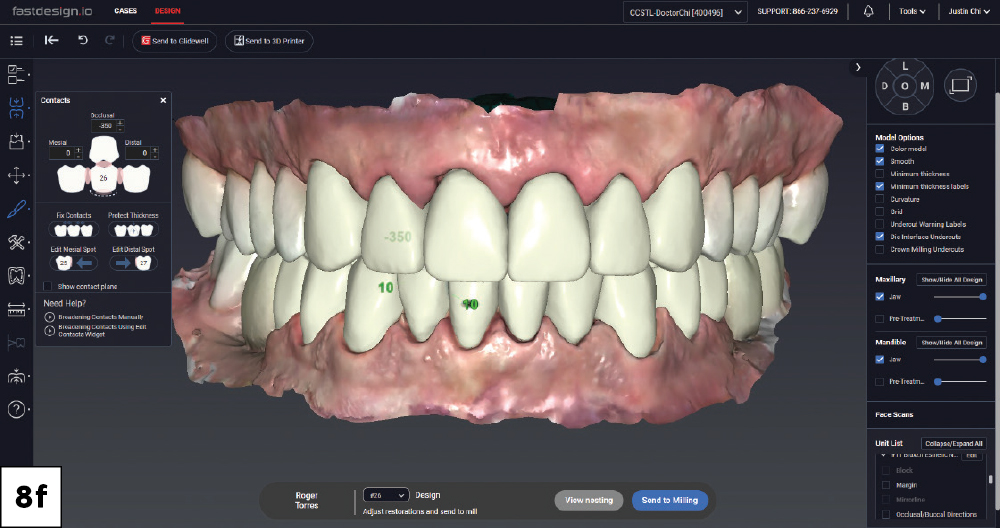Redo the last action
This screenshot has width=1000, height=528.
(x=110, y=40)
